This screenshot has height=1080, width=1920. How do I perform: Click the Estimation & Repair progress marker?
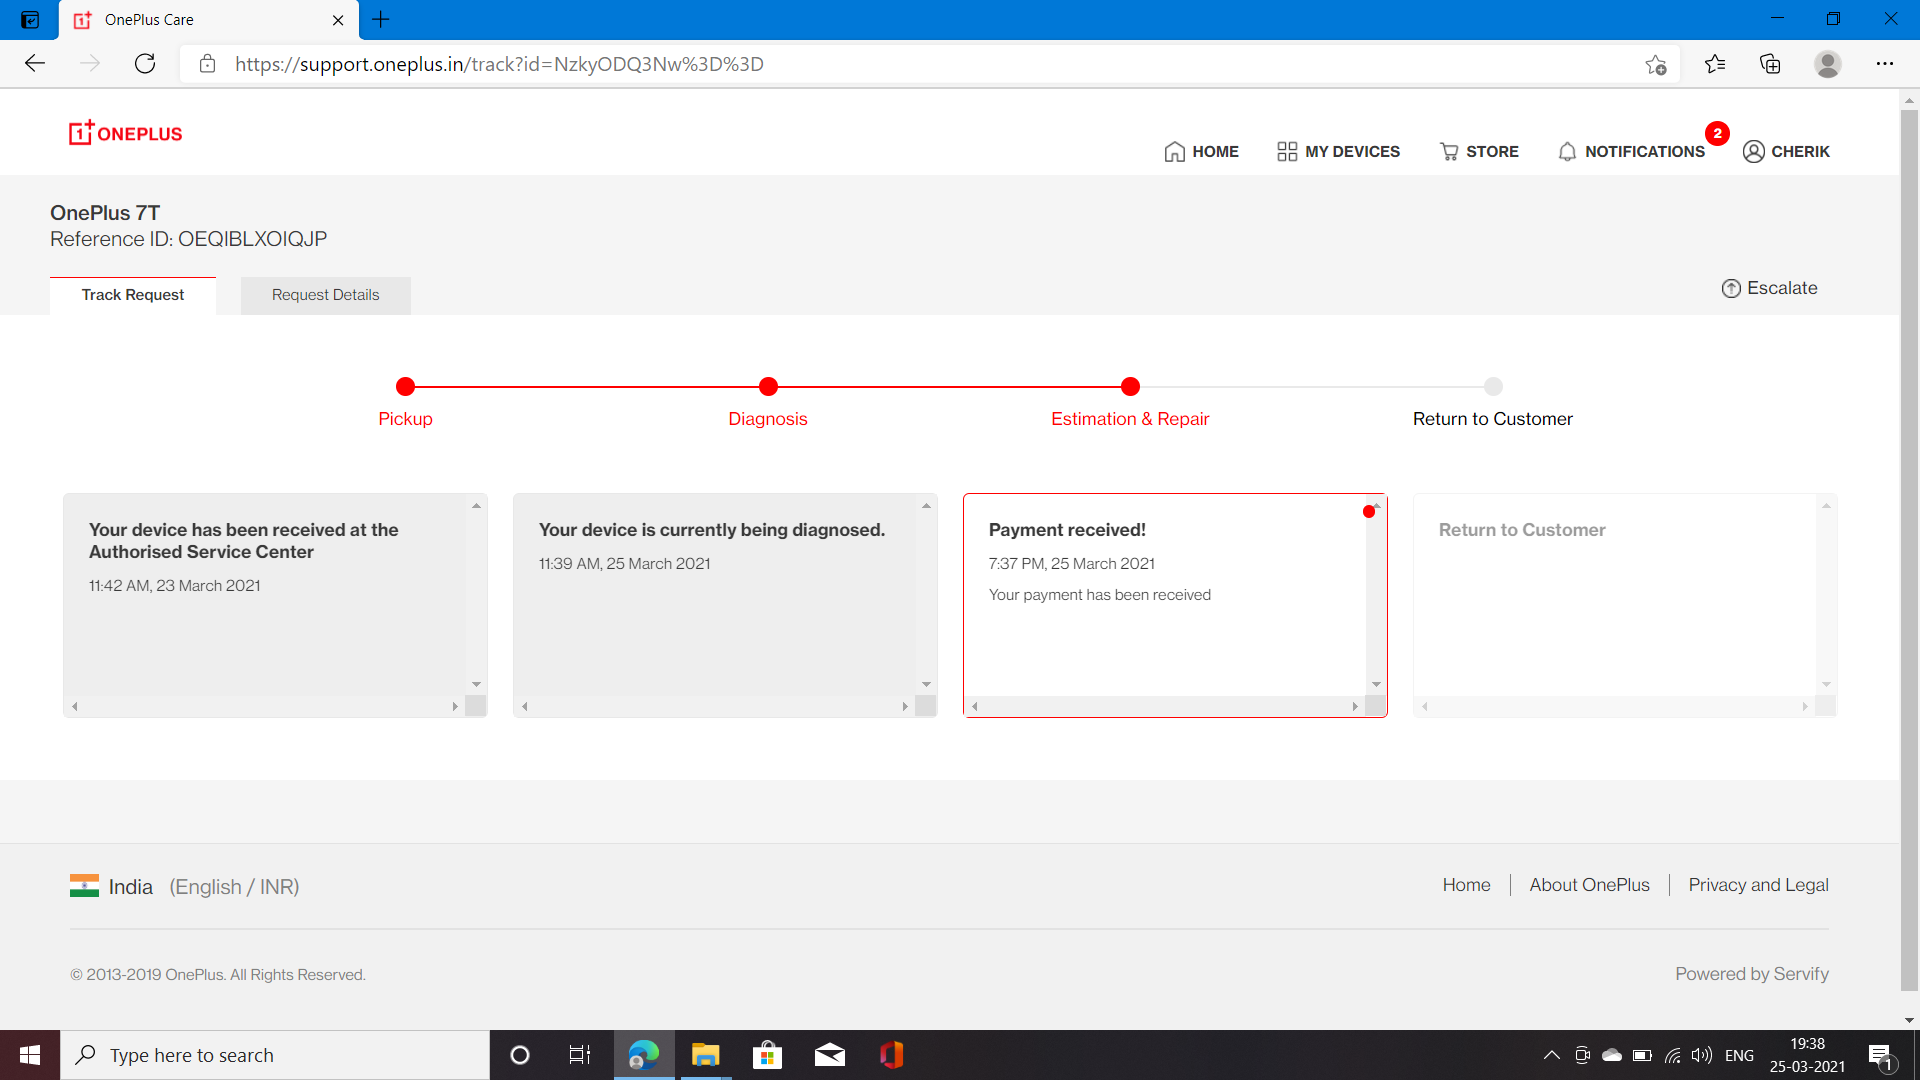point(1130,387)
